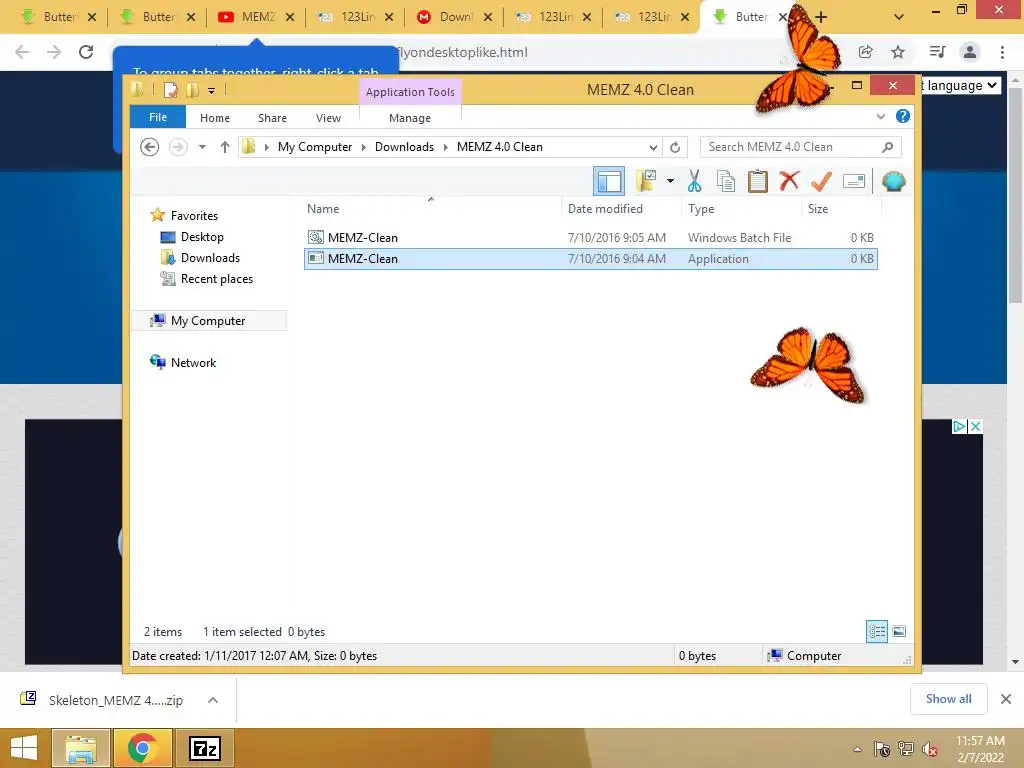Open the View ribbon tab
The height and width of the screenshot is (768, 1024).
click(x=328, y=118)
